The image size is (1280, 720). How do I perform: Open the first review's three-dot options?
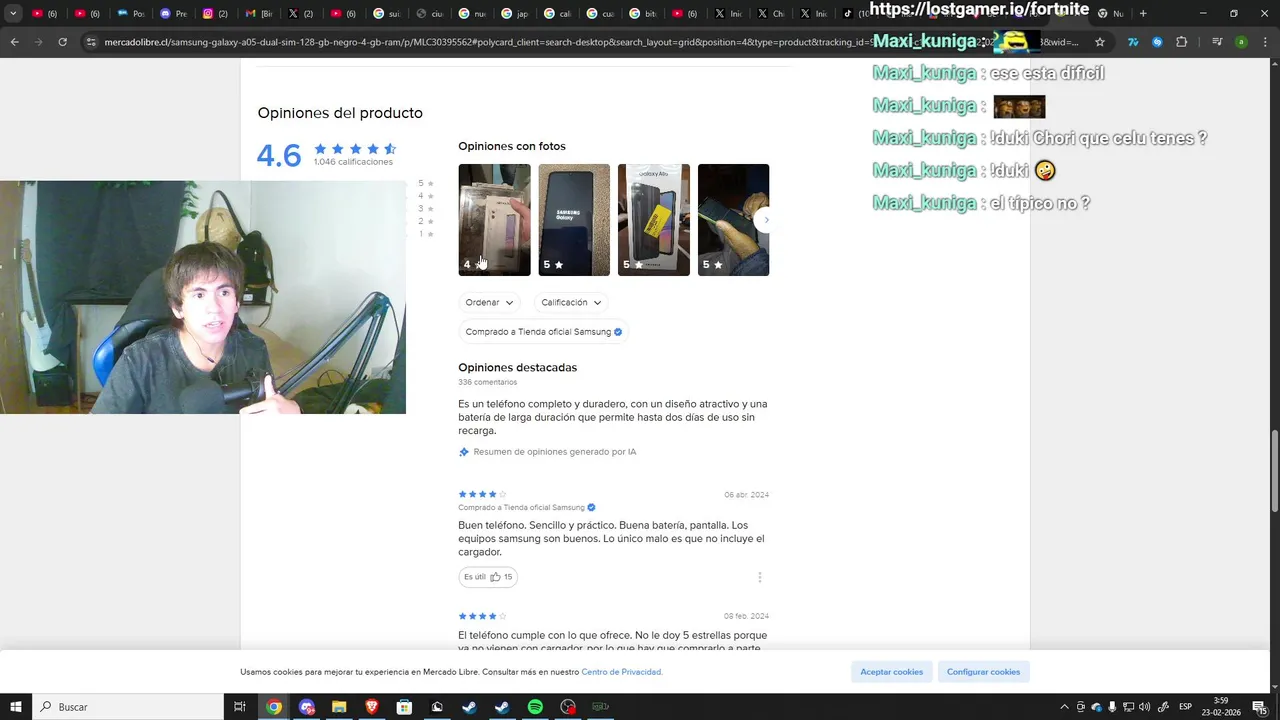tap(760, 577)
